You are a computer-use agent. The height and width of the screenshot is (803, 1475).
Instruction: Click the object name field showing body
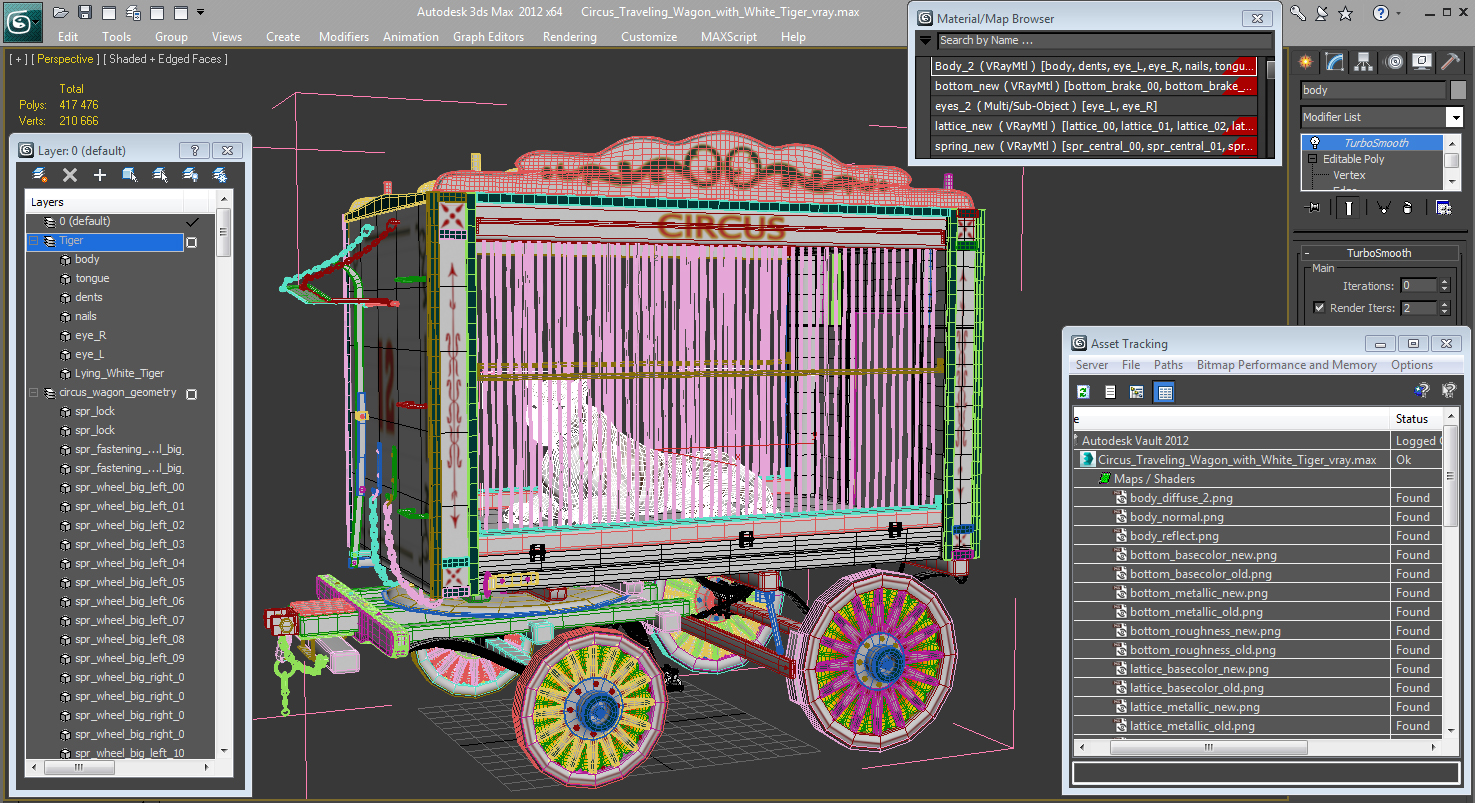[1372, 90]
